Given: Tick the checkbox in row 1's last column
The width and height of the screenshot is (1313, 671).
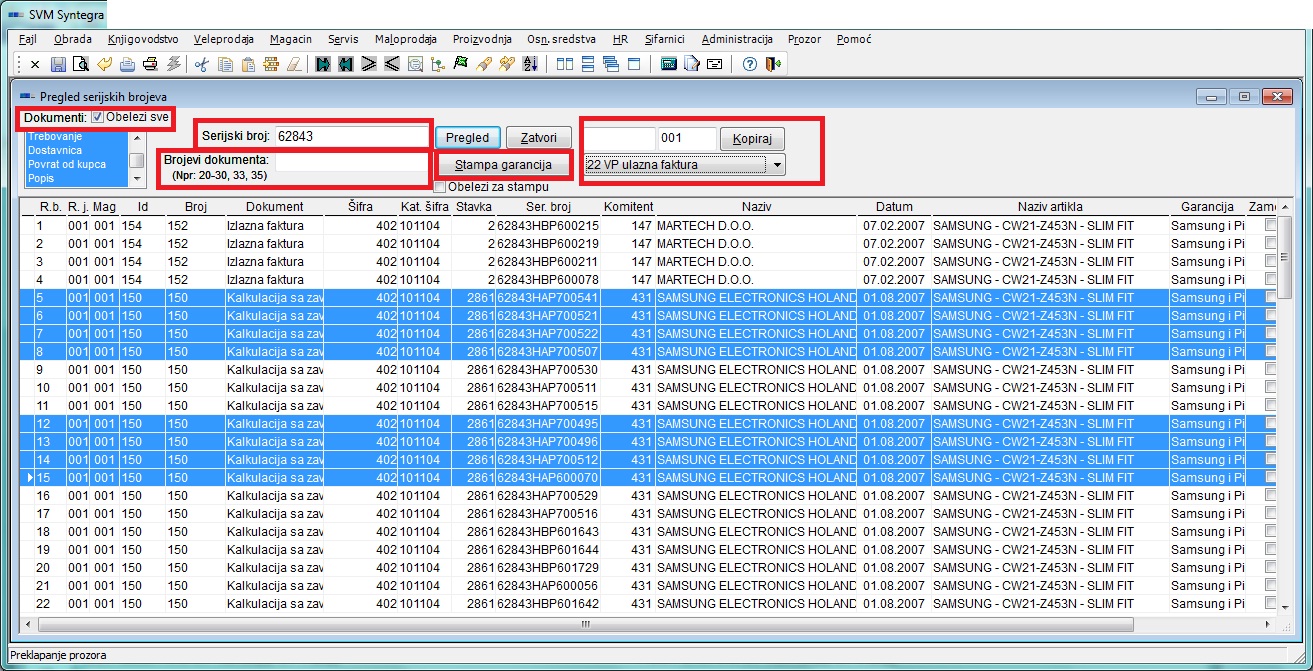Looking at the screenshot, I should [1271, 226].
